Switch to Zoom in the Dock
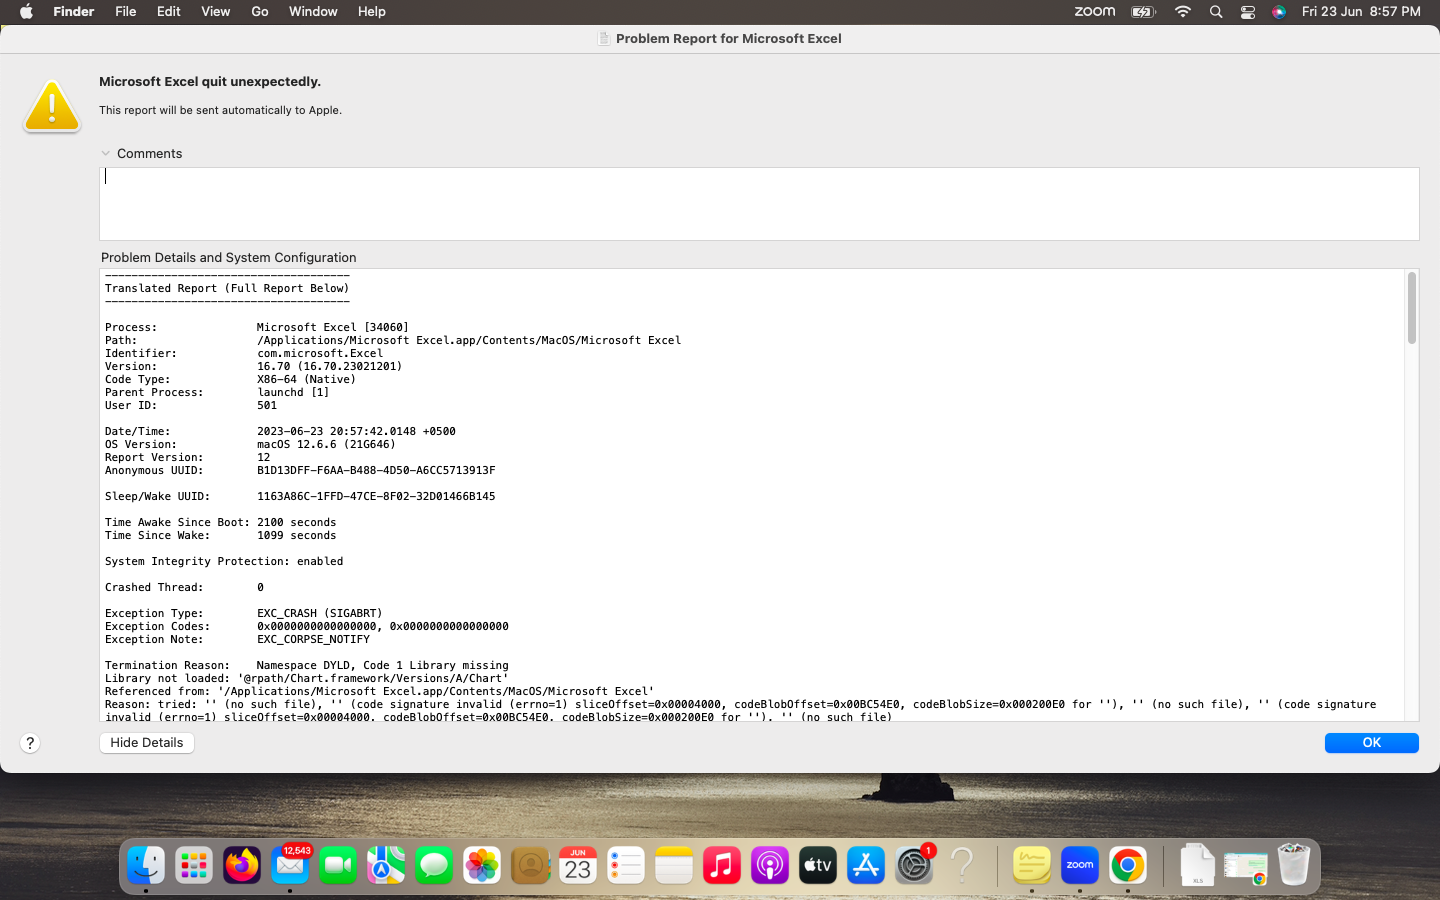The image size is (1440, 900). tap(1080, 865)
